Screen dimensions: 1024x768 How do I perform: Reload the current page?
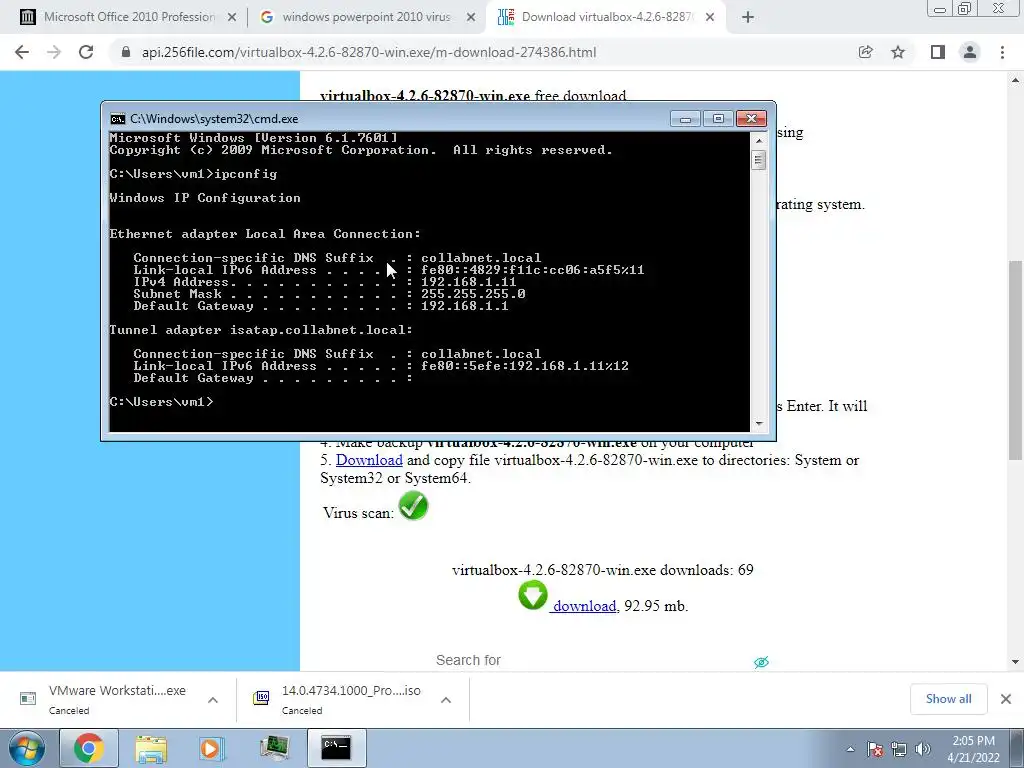[86, 52]
